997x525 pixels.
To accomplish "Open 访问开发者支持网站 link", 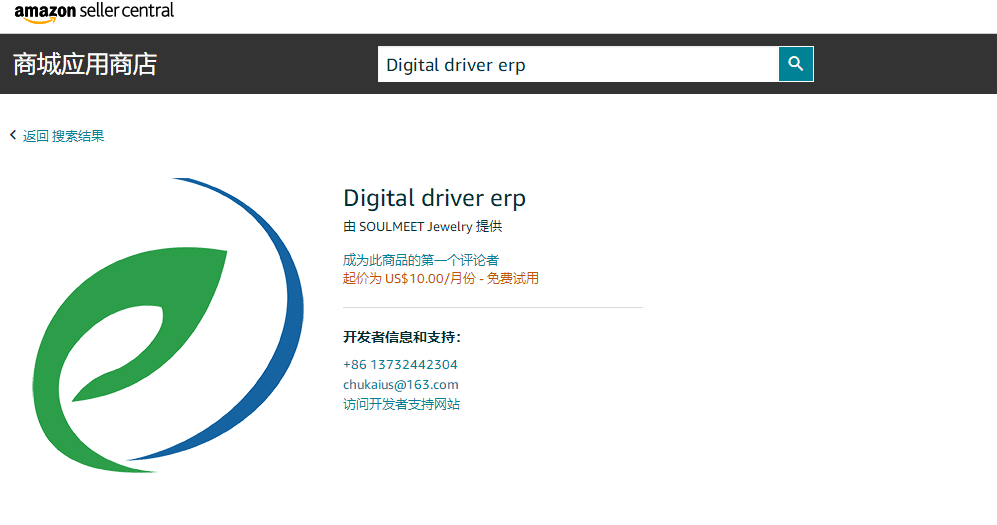I will (401, 404).
